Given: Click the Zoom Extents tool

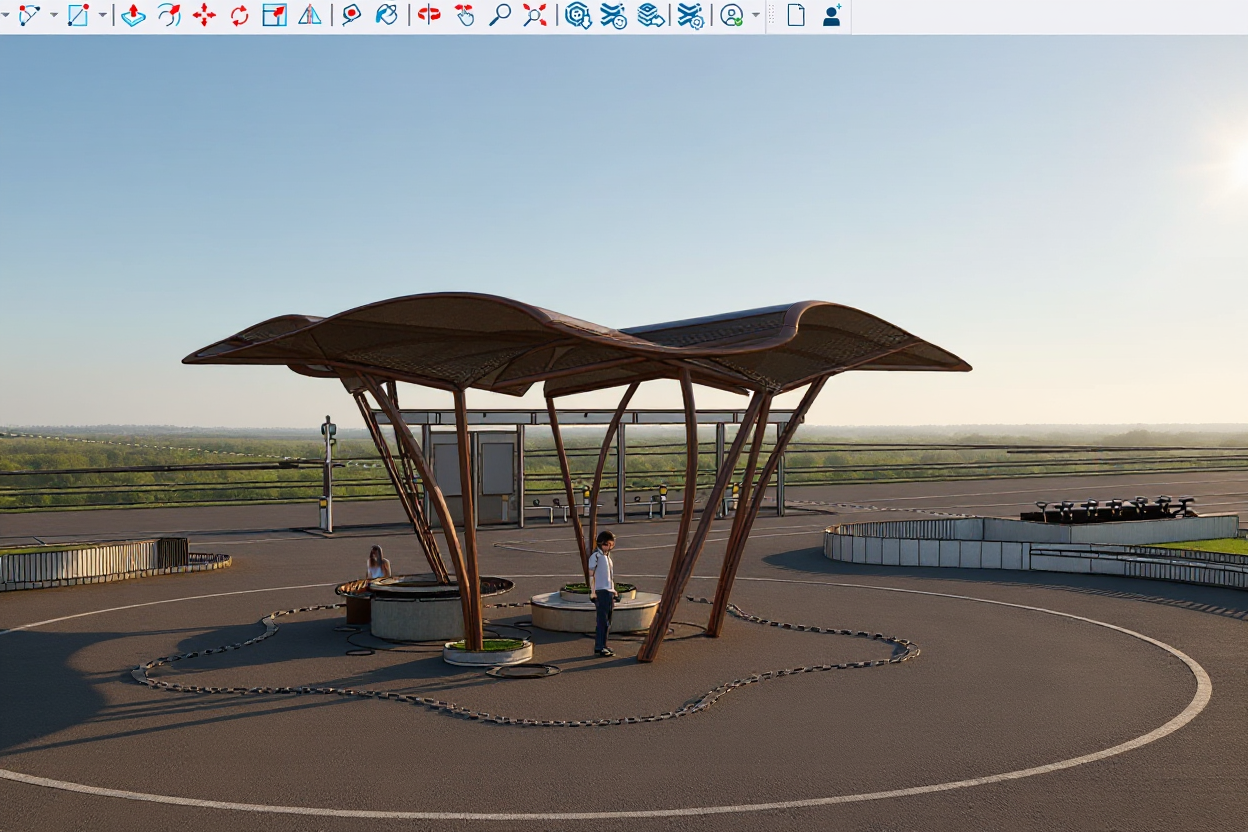Looking at the screenshot, I should [535, 15].
